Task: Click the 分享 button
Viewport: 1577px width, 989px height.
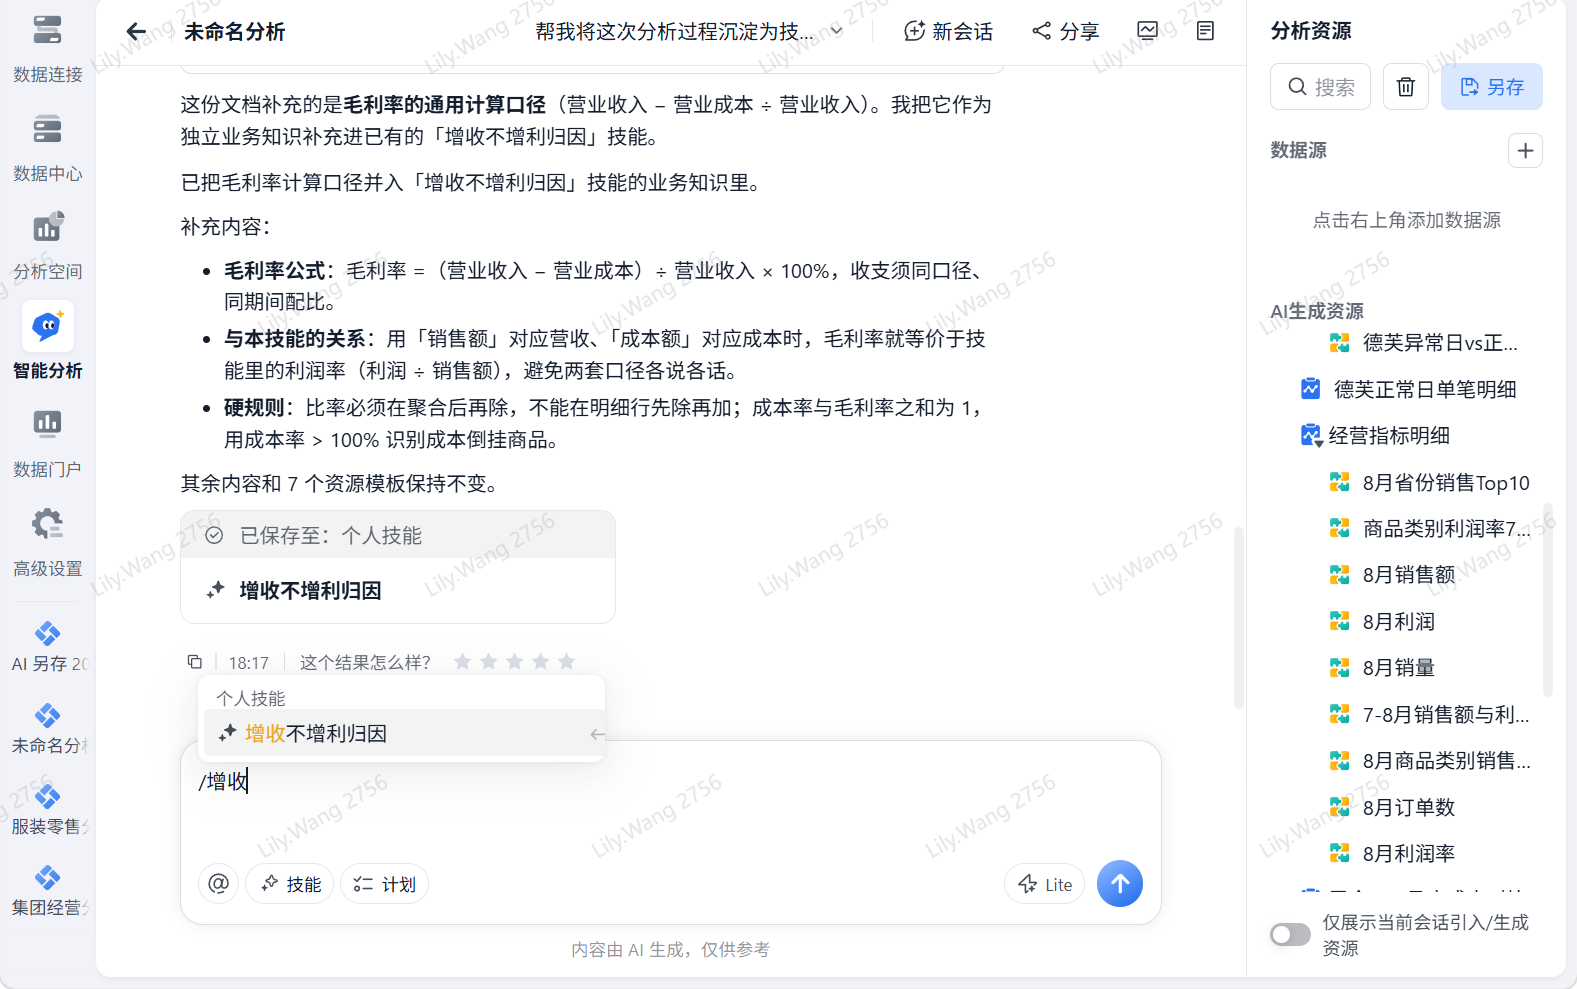Action: point(1066,31)
